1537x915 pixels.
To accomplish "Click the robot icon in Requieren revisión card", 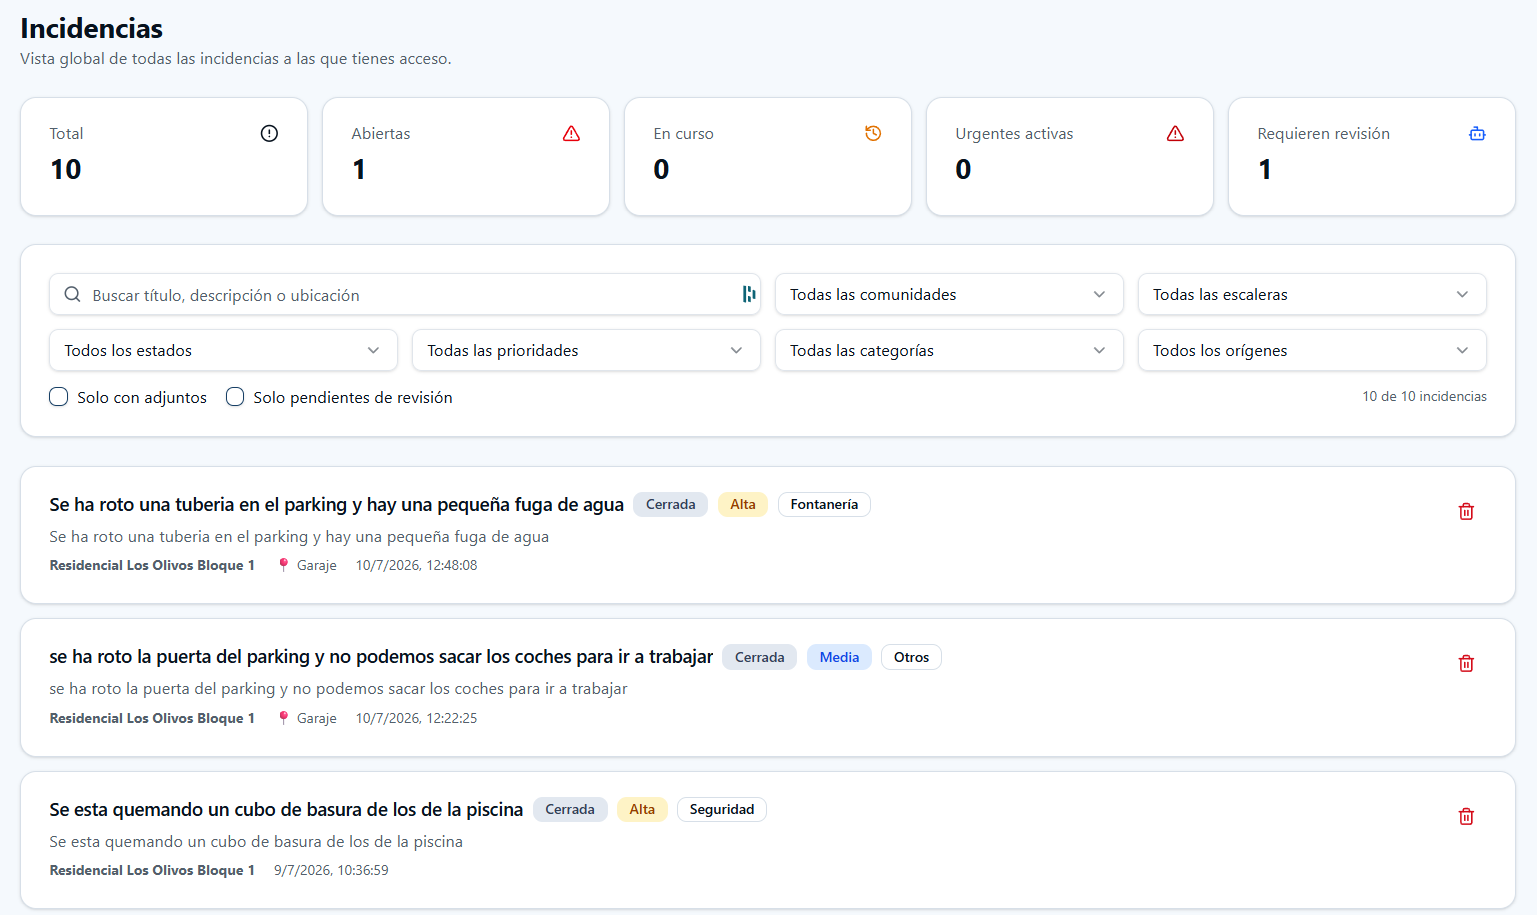I will pos(1477,133).
